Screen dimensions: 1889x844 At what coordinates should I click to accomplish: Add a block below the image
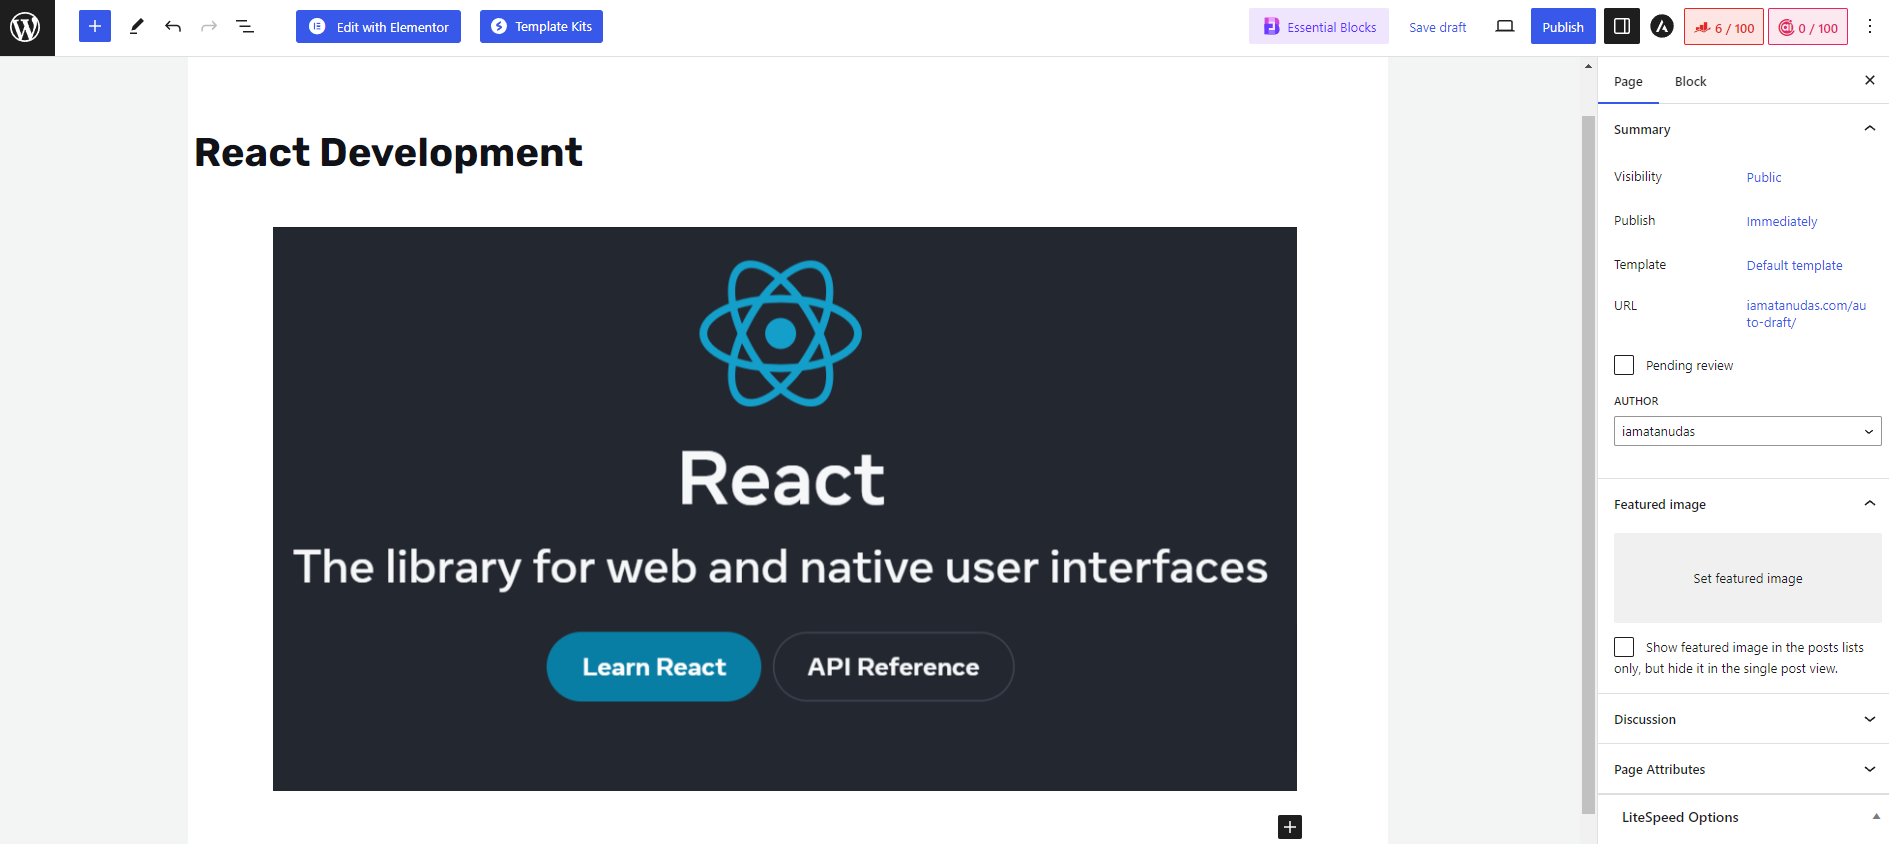[1290, 827]
